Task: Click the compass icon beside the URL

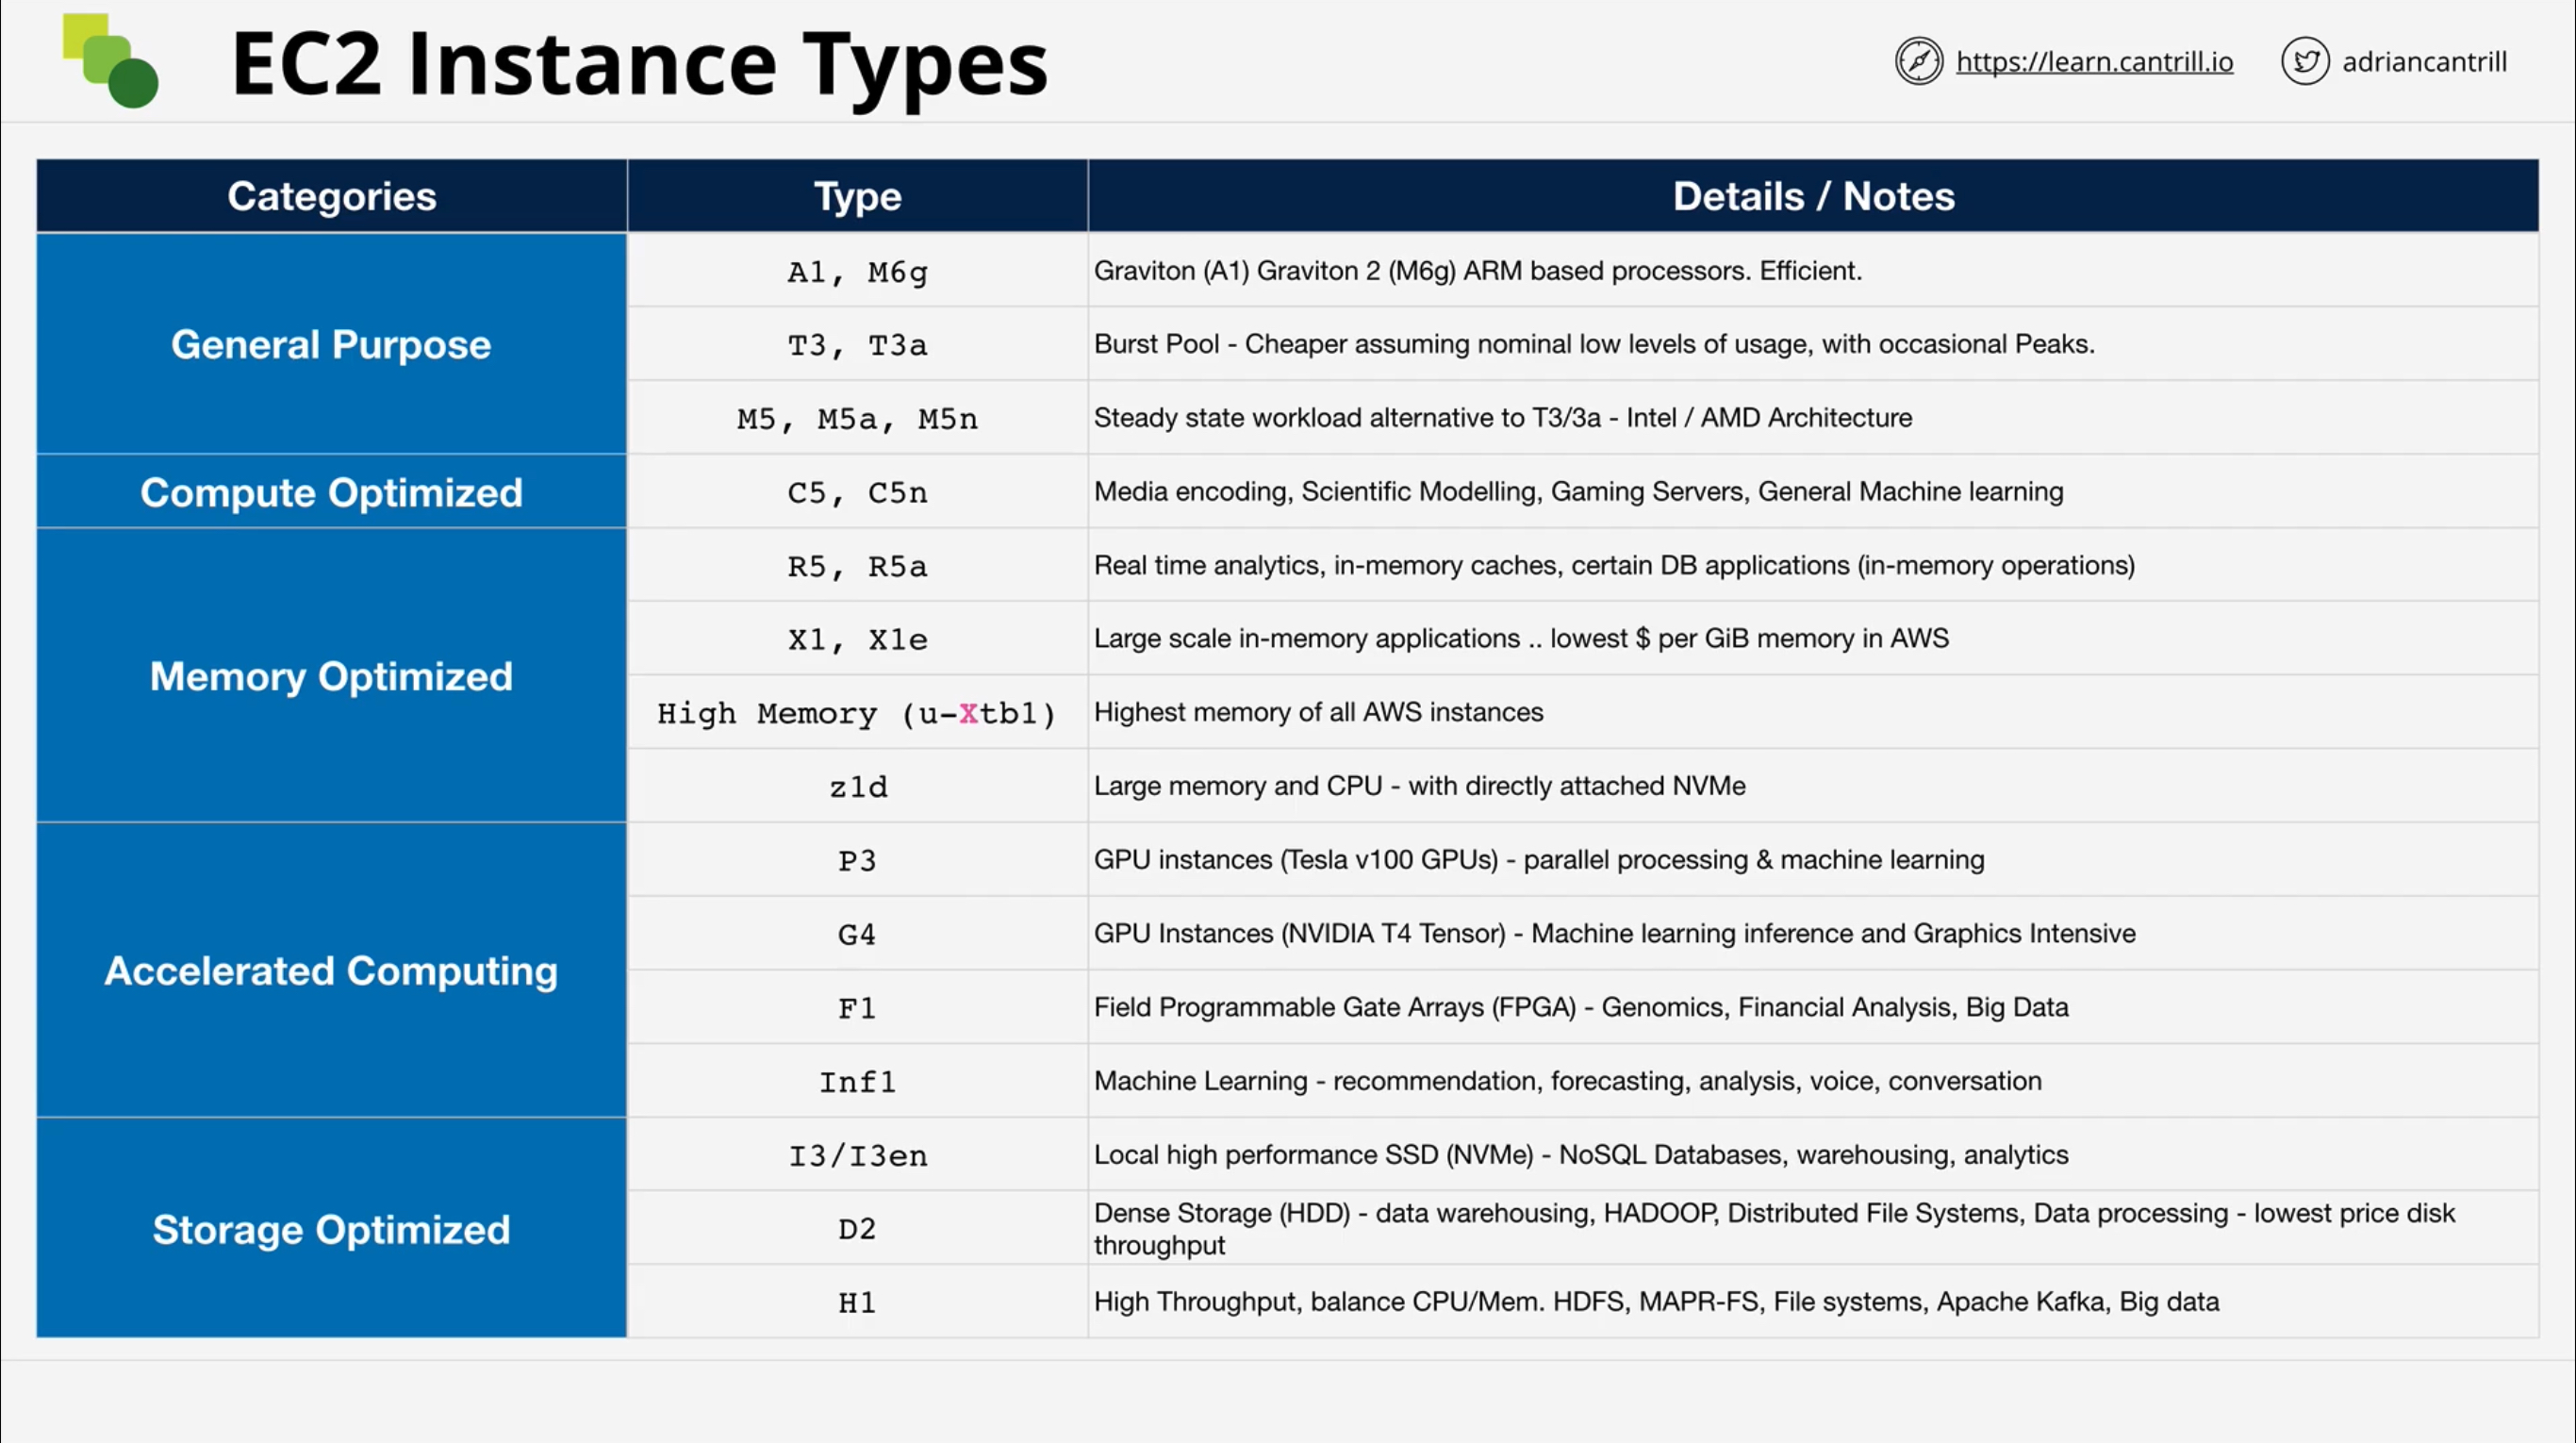Action: coord(1919,61)
